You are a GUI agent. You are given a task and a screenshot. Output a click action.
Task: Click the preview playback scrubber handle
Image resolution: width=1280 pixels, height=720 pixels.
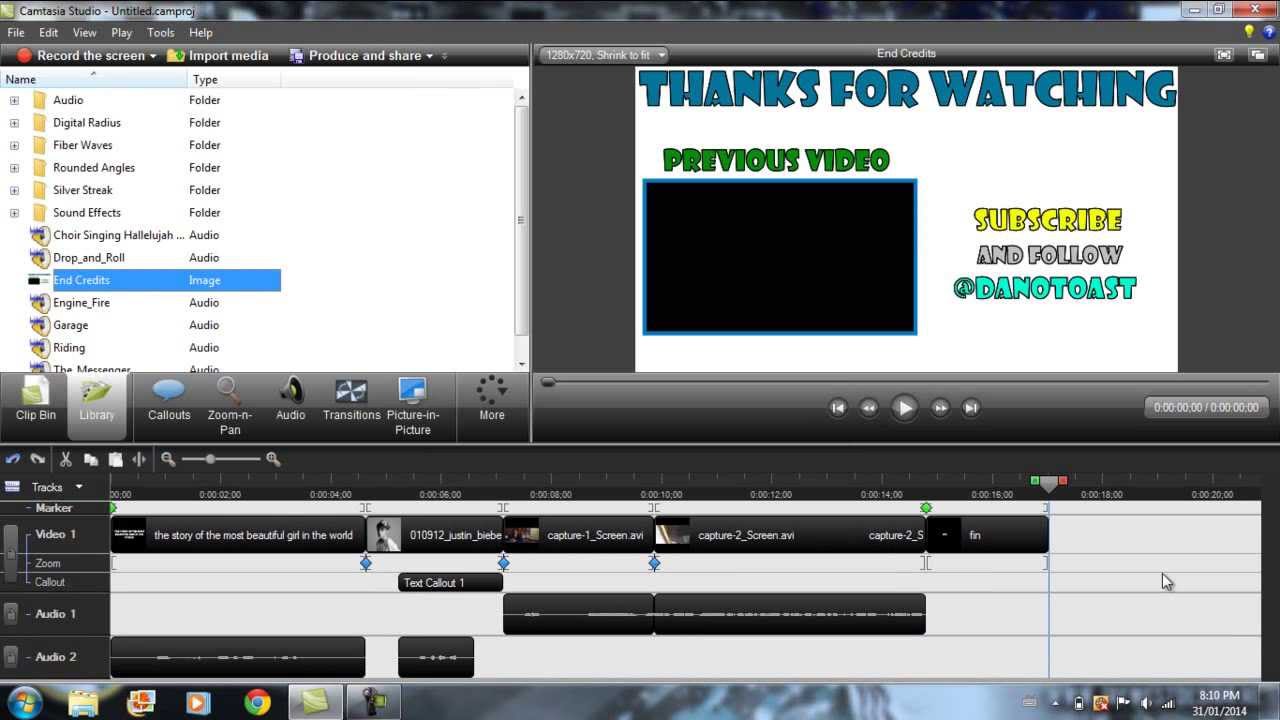tap(548, 382)
